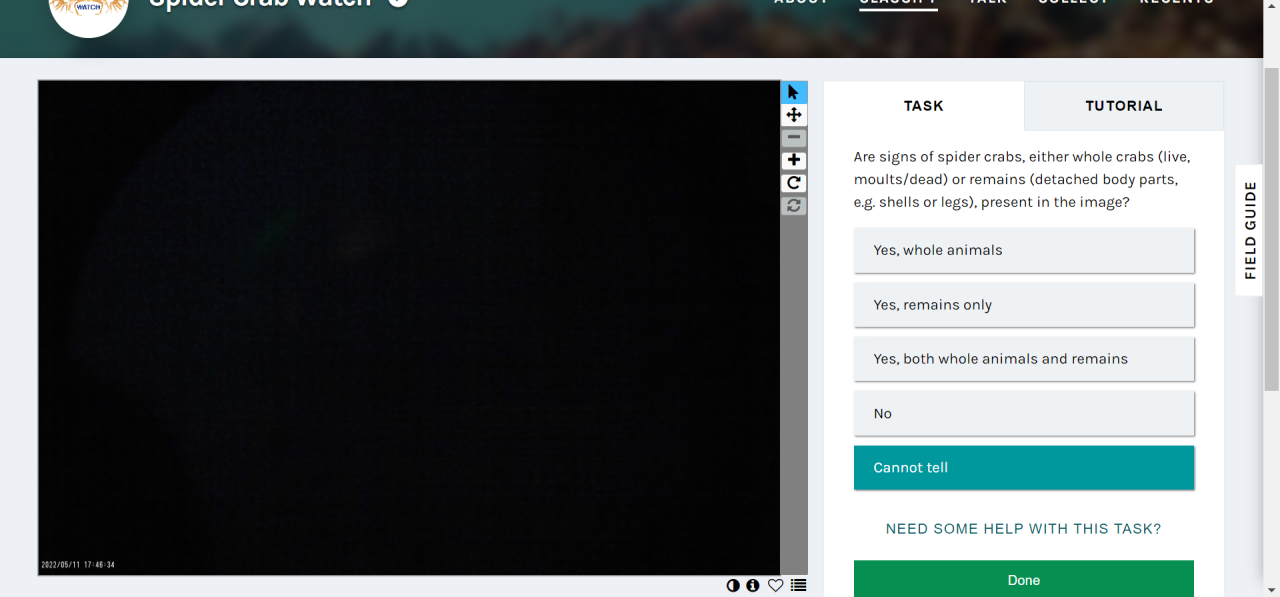Choose the answer No
Image resolution: width=1280 pixels, height=597 pixels.
[1024, 413]
